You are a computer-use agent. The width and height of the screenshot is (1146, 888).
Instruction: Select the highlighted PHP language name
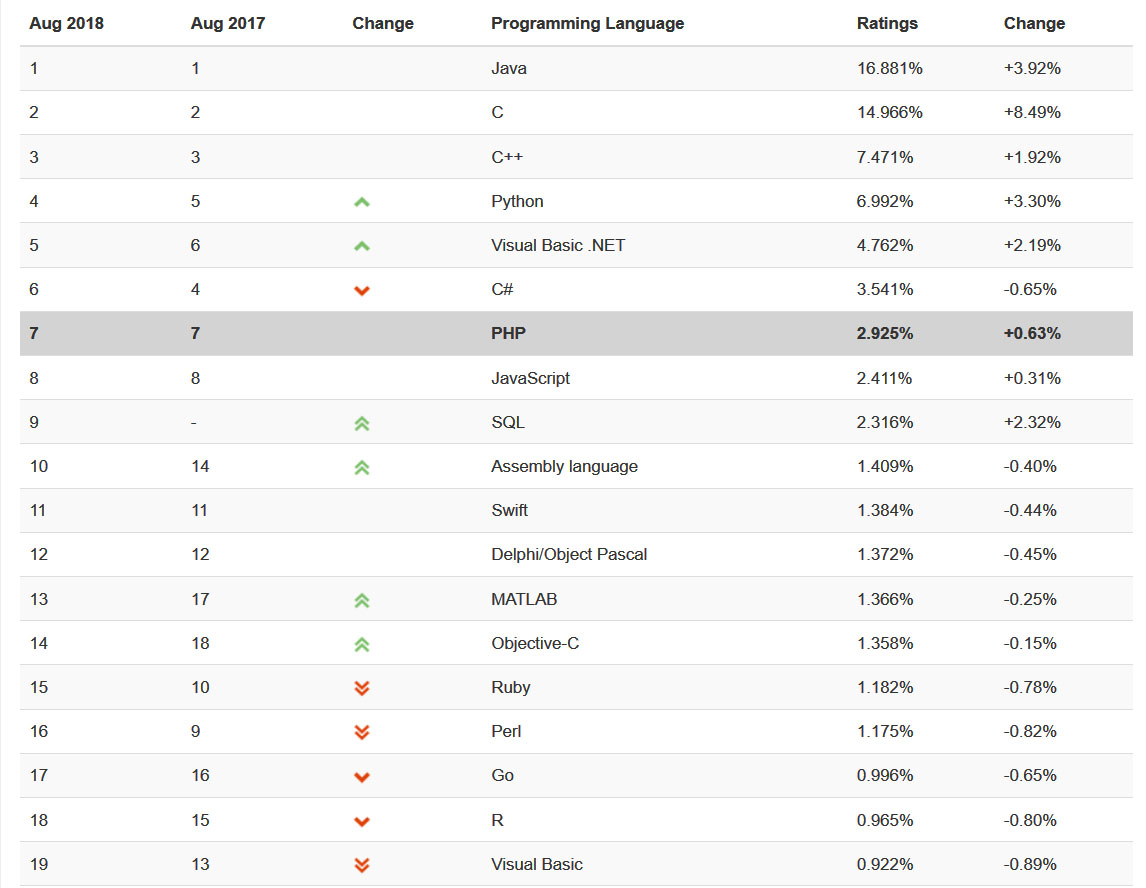point(508,334)
